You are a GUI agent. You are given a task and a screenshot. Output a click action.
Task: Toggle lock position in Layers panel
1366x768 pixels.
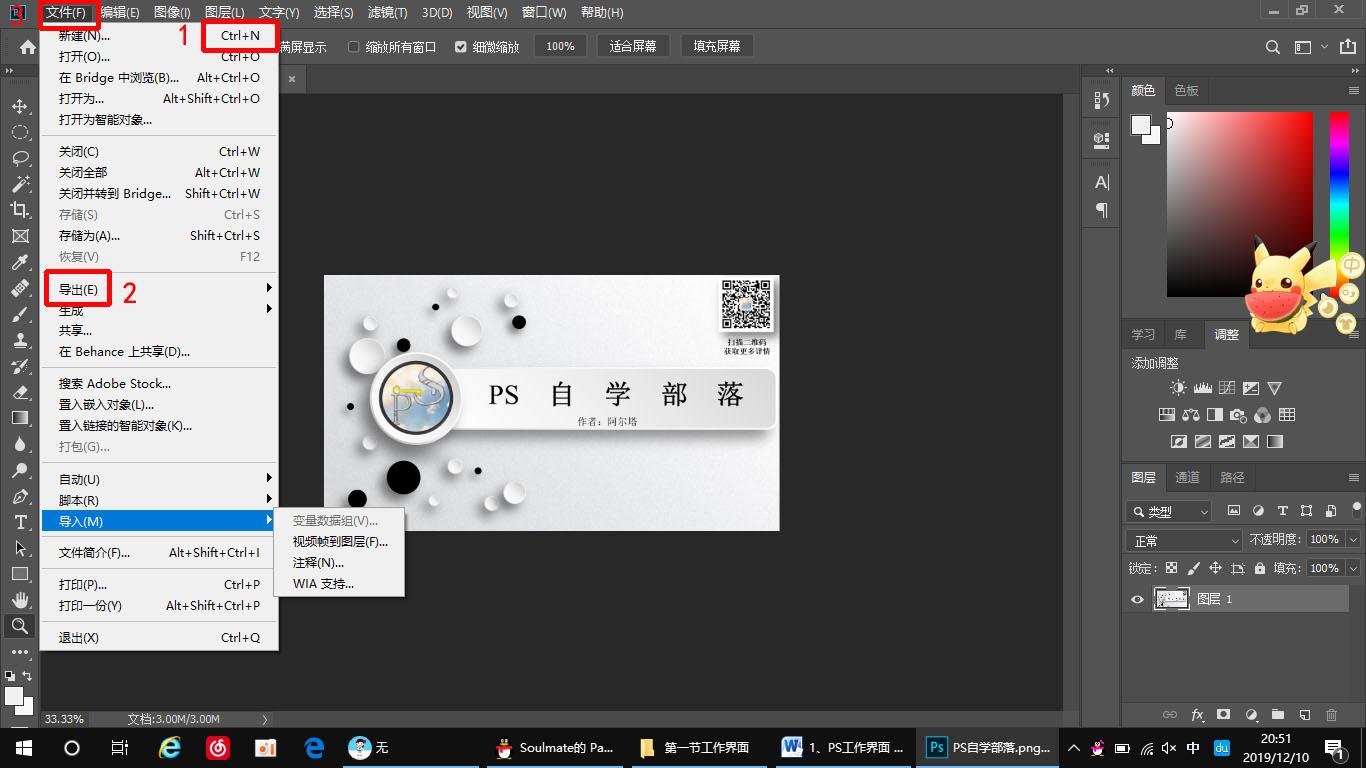tap(1216, 568)
